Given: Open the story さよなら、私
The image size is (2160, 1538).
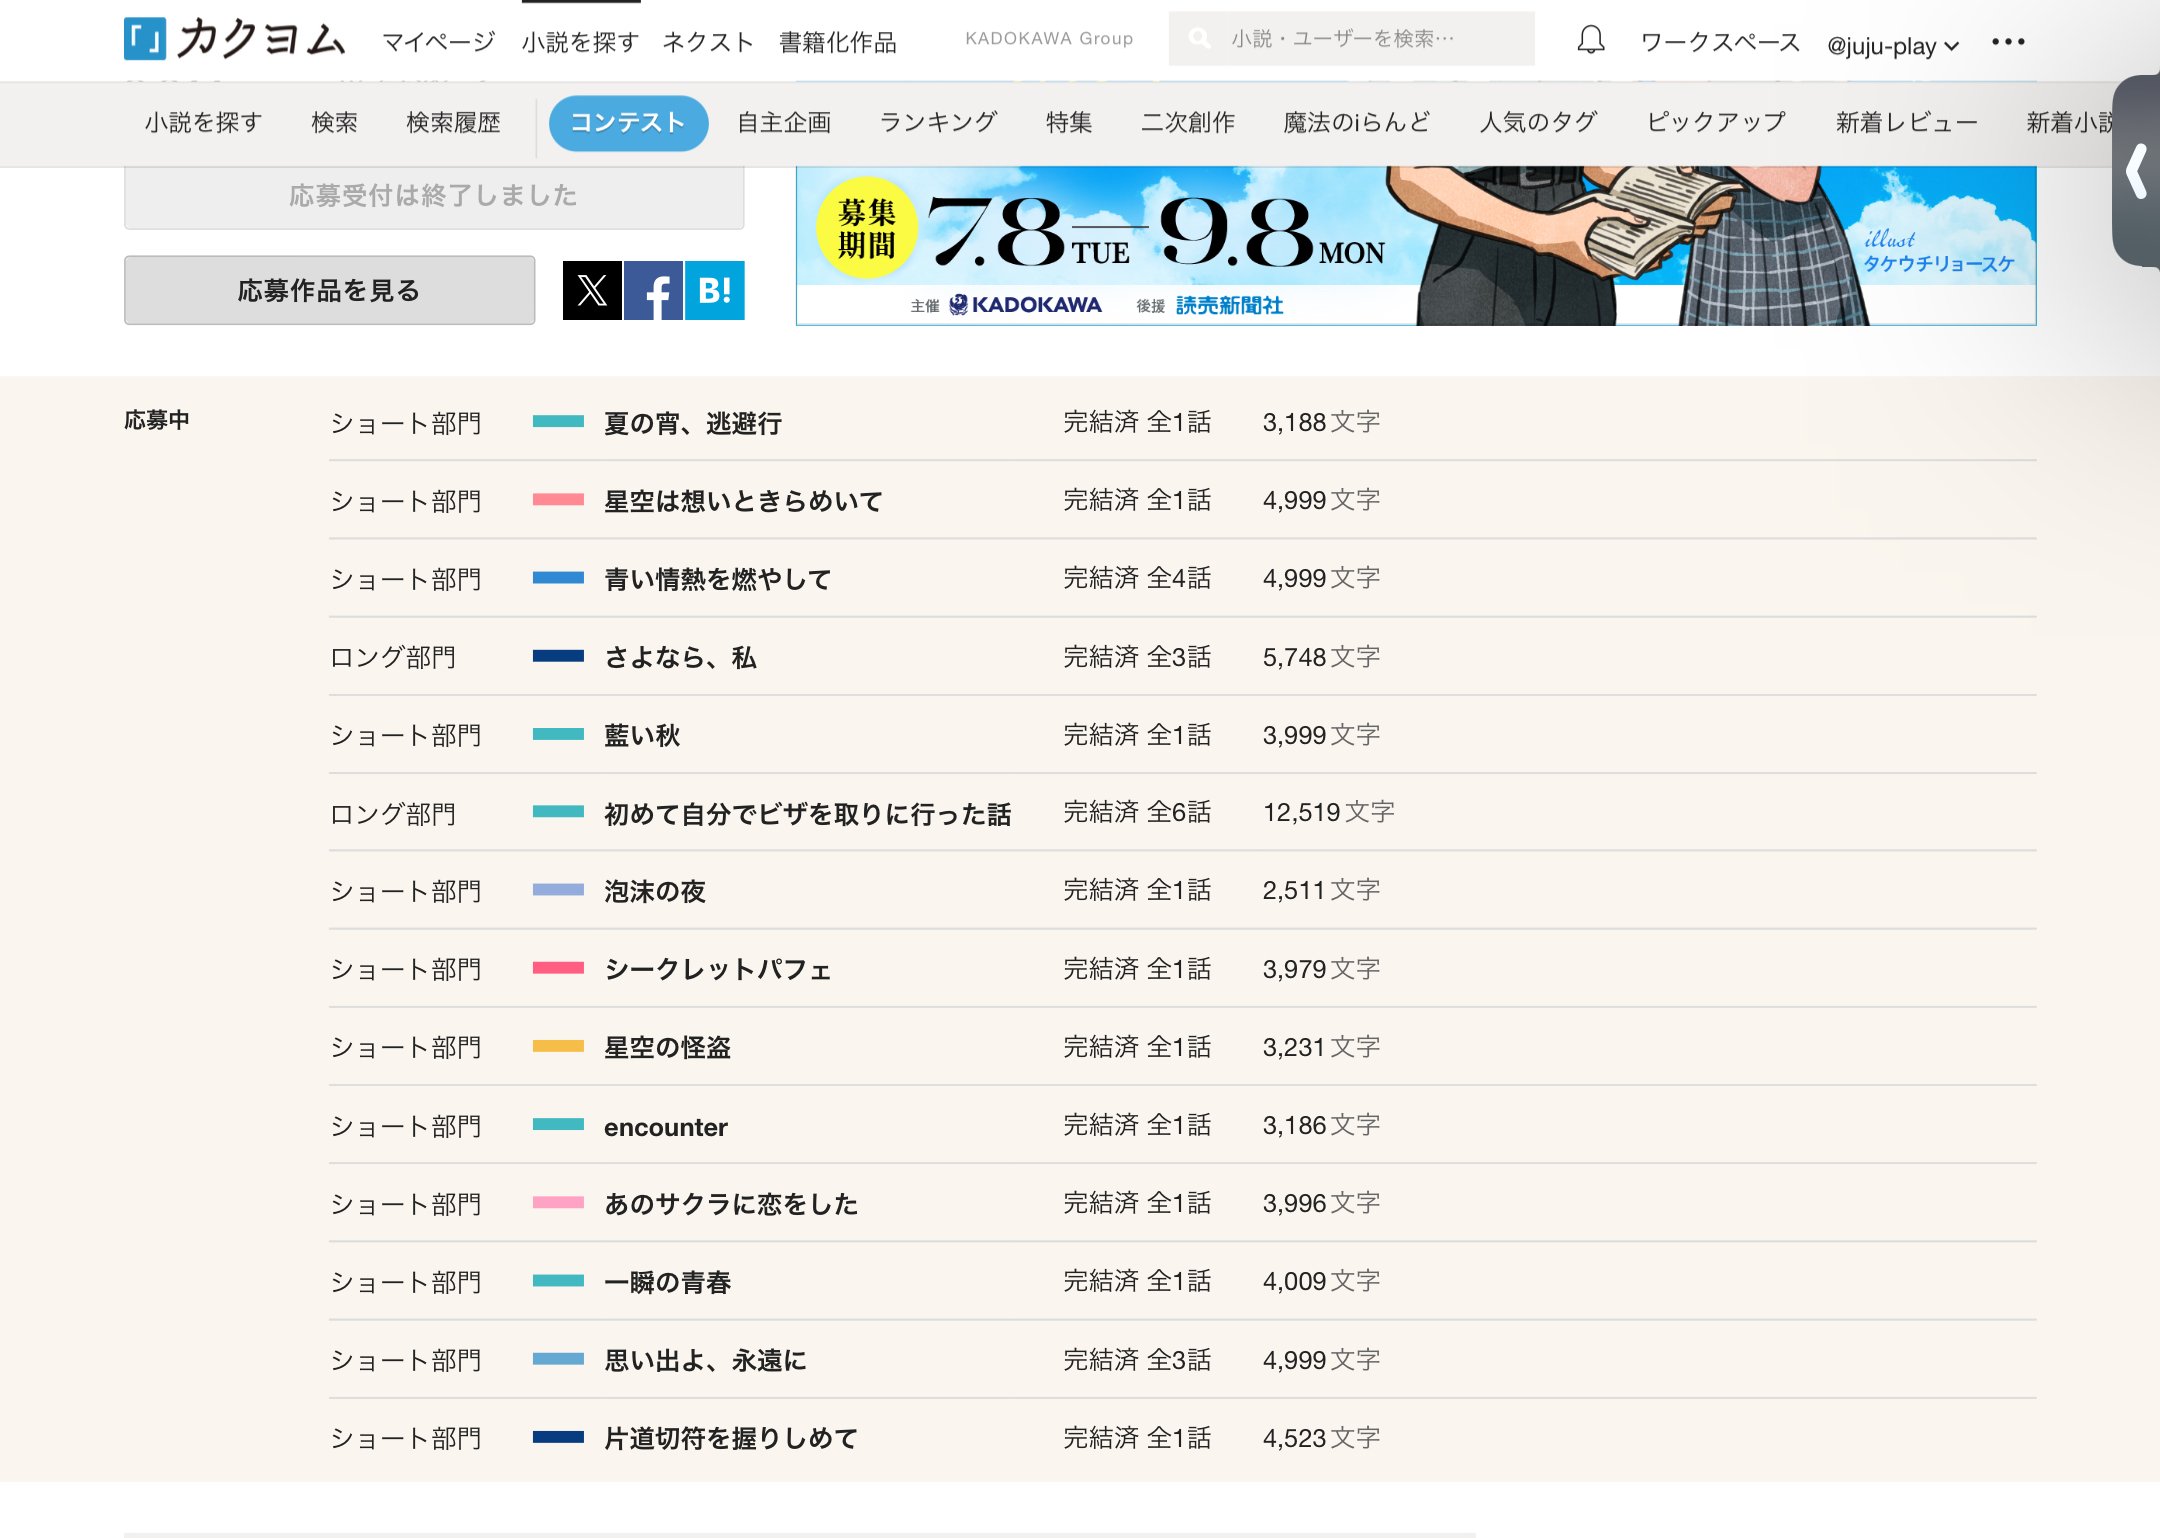Looking at the screenshot, I should (680, 657).
